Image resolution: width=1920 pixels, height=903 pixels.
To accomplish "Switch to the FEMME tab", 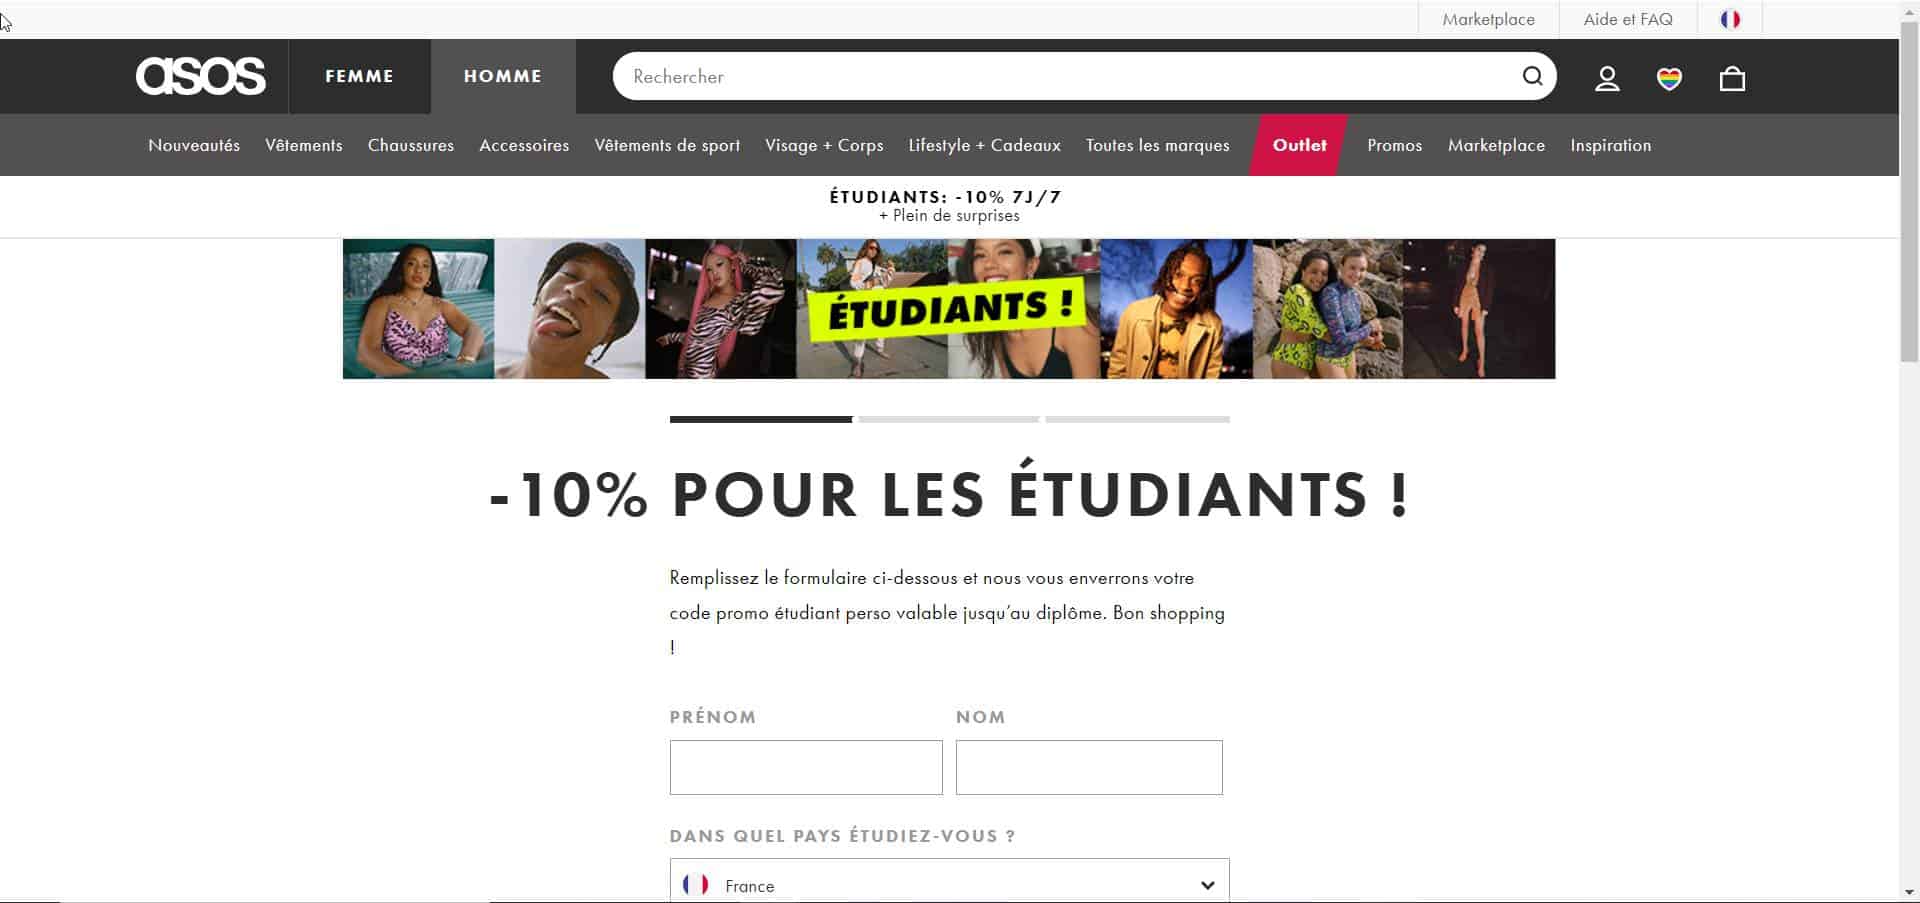I will coord(359,76).
